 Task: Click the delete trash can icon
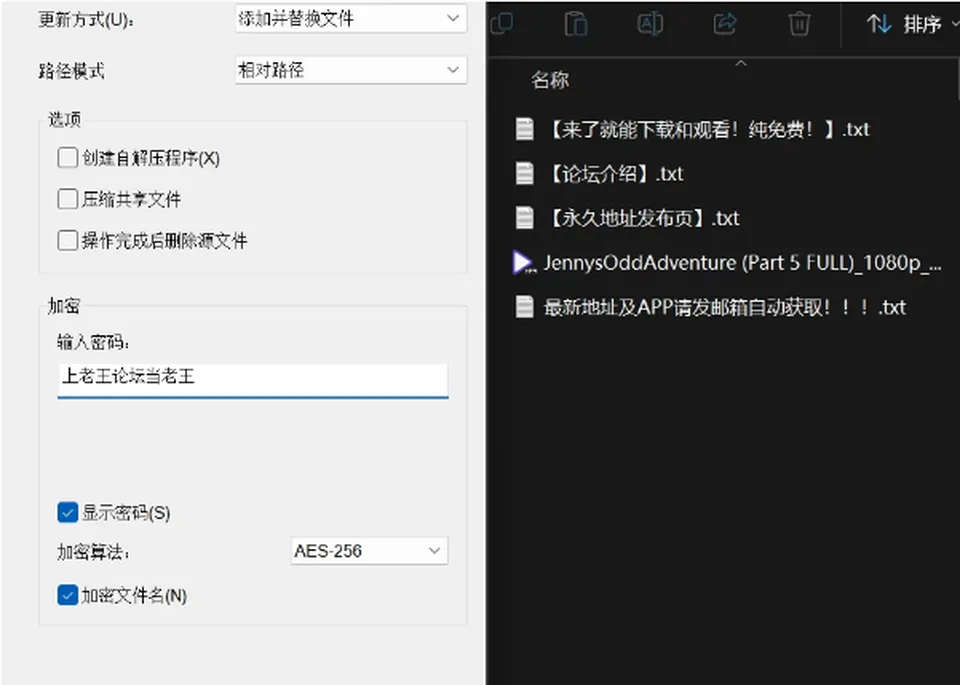pos(799,24)
